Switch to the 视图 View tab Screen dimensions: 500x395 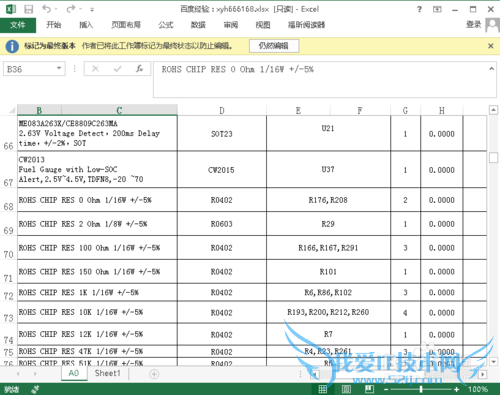pyautogui.click(x=263, y=25)
